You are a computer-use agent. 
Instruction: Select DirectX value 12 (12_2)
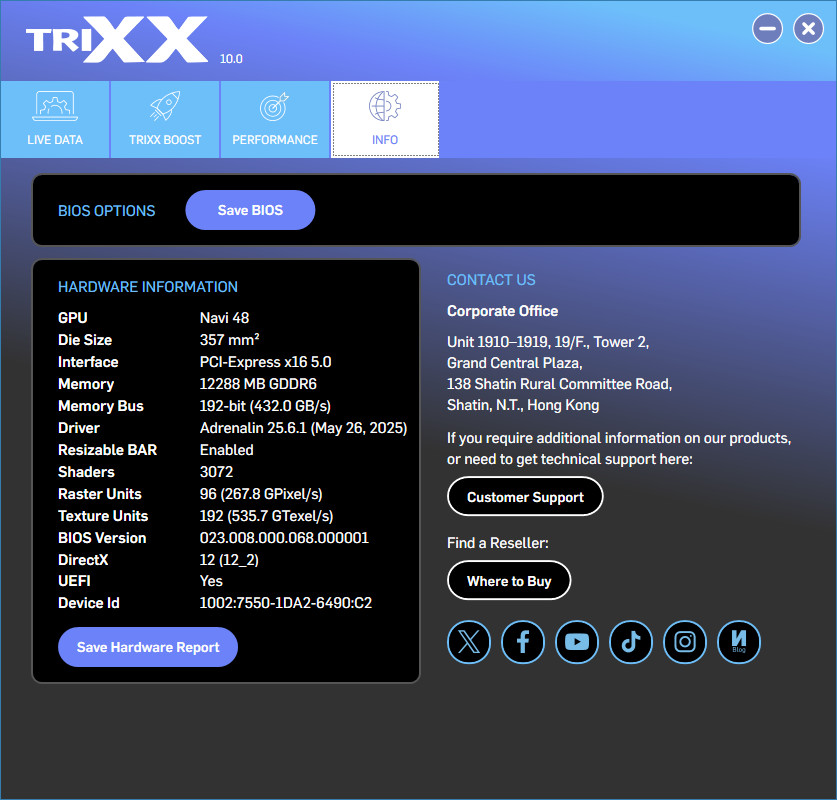(x=229, y=560)
